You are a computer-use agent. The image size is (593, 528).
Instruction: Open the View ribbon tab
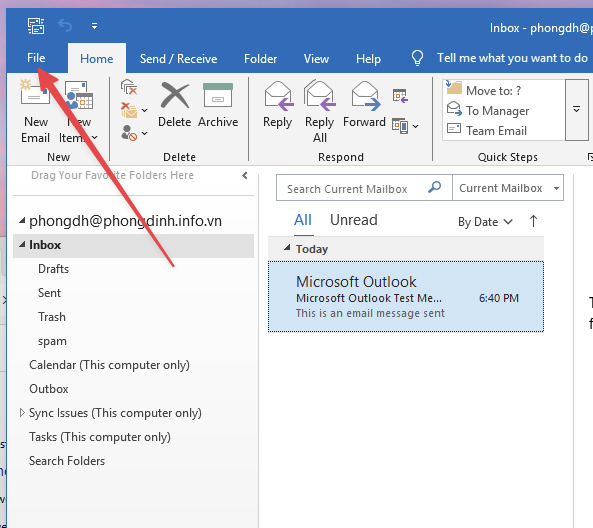[316, 59]
